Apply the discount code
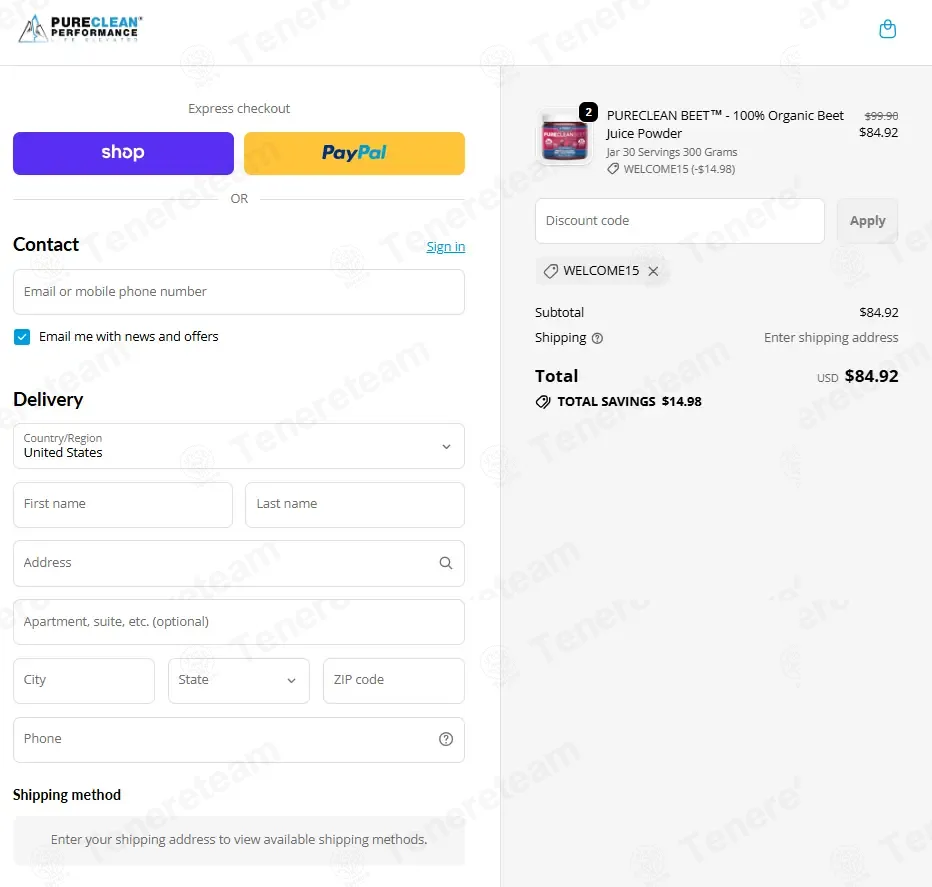 pyautogui.click(x=867, y=221)
